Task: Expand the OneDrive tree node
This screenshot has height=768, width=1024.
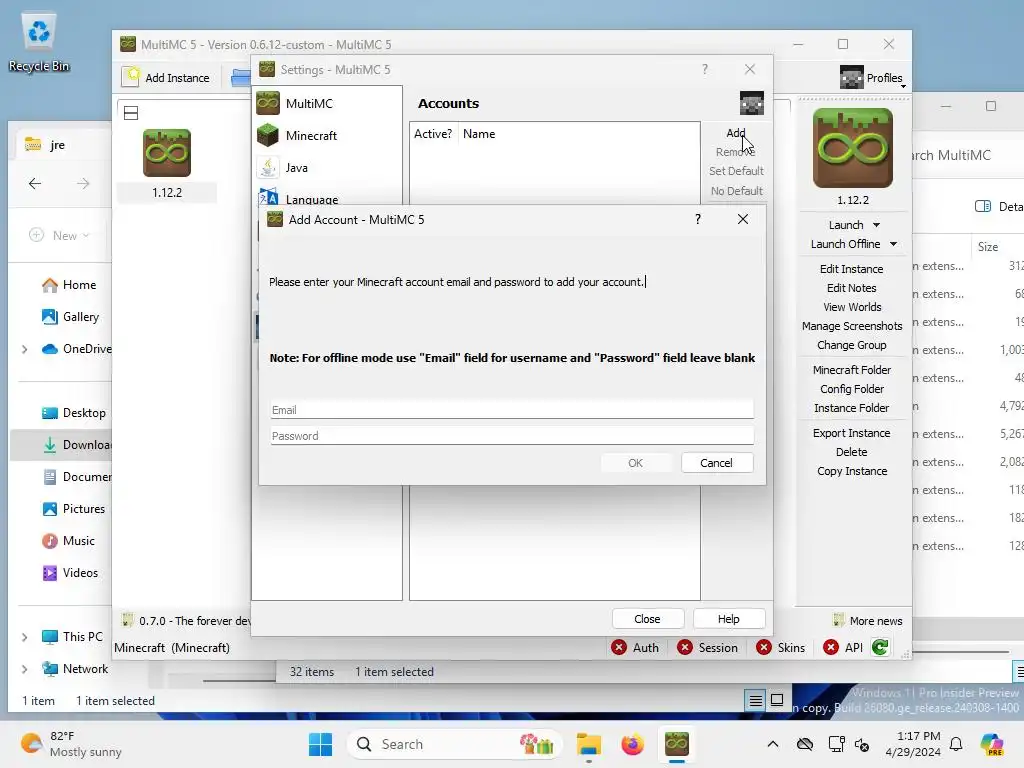Action: coord(25,349)
